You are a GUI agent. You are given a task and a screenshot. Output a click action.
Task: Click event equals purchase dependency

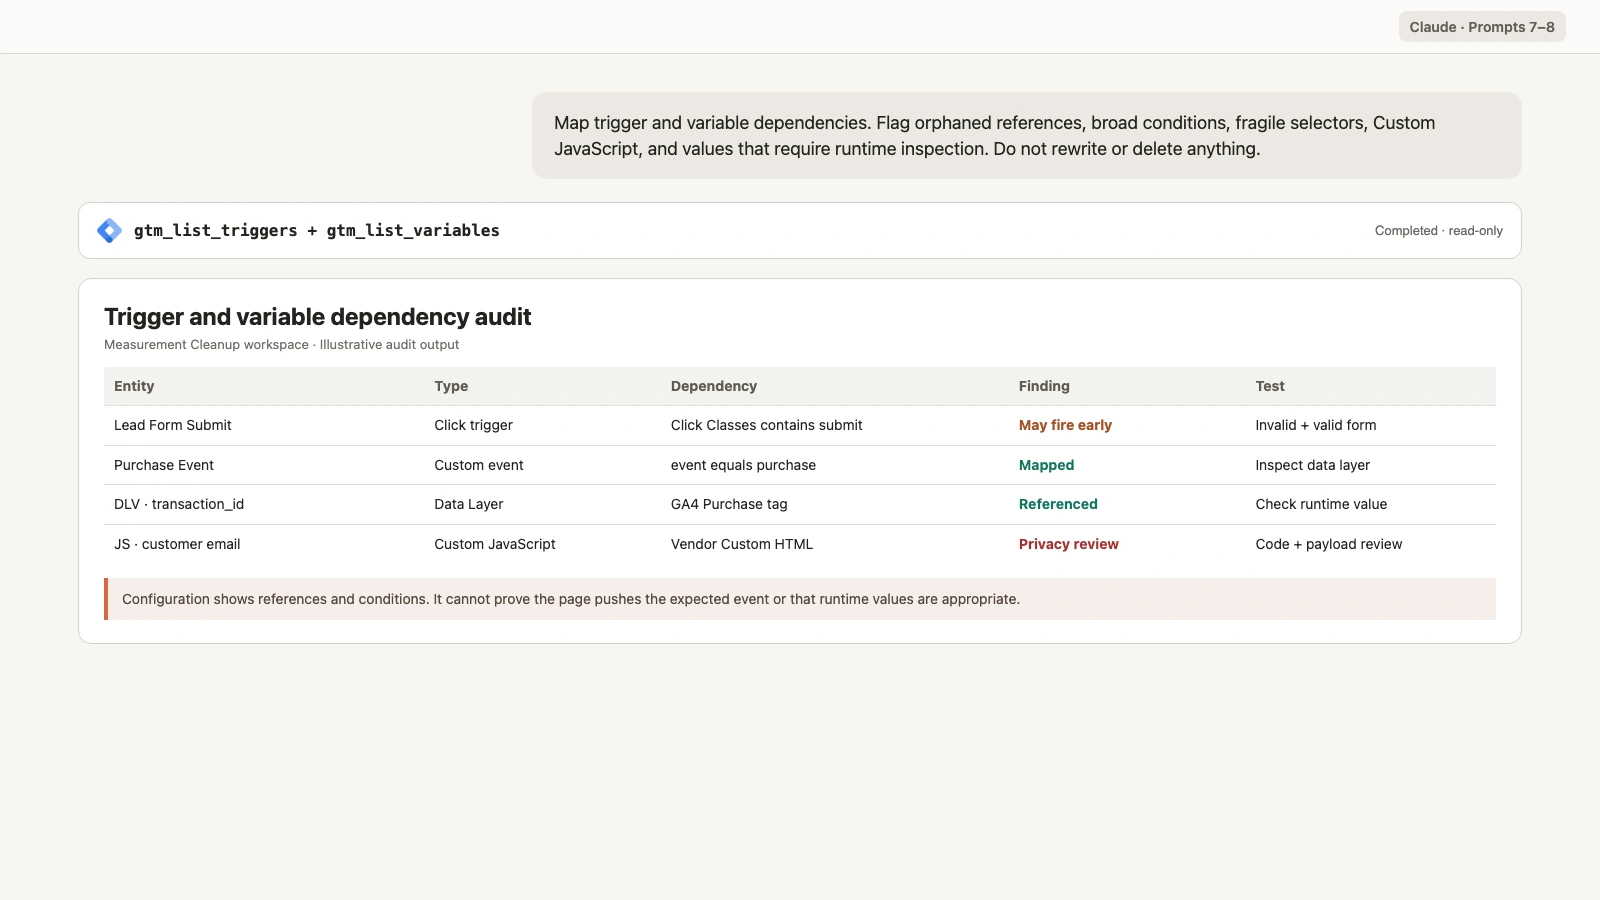point(743,465)
